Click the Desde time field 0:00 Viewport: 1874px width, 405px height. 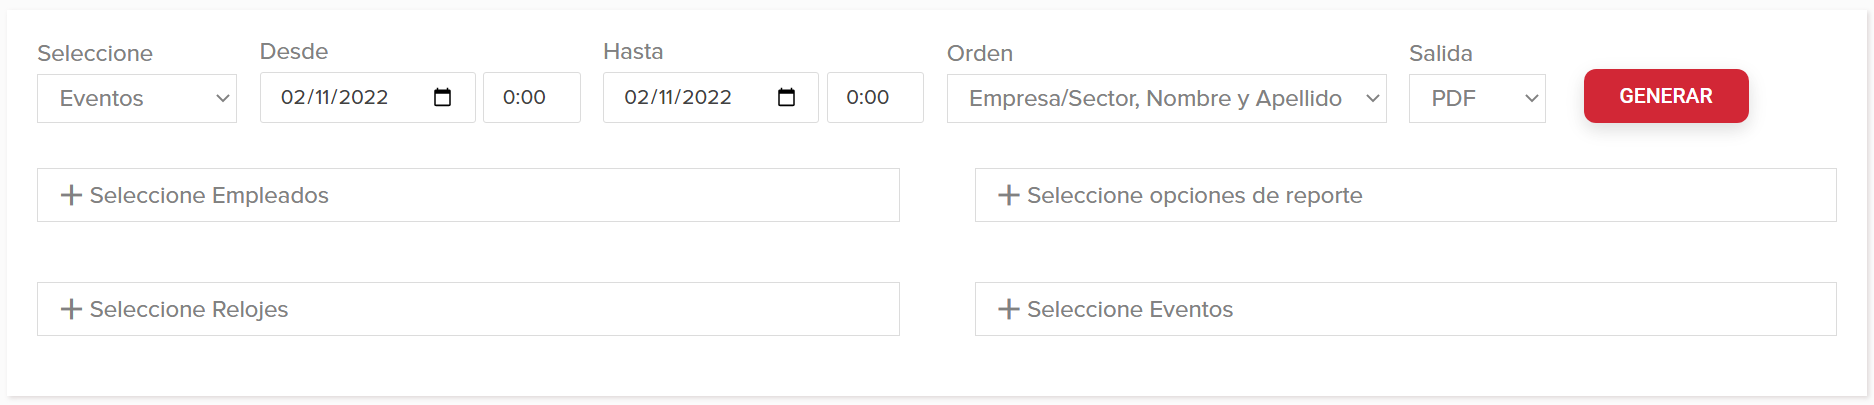coord(532,97)
